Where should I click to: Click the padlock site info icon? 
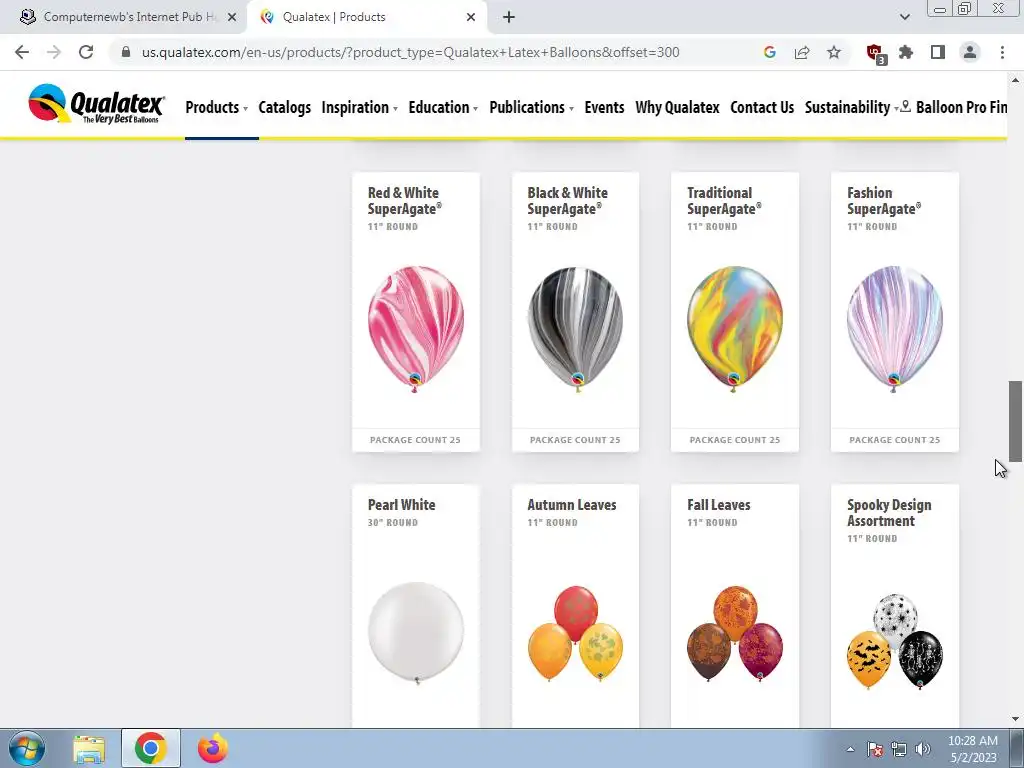point(126,52)
